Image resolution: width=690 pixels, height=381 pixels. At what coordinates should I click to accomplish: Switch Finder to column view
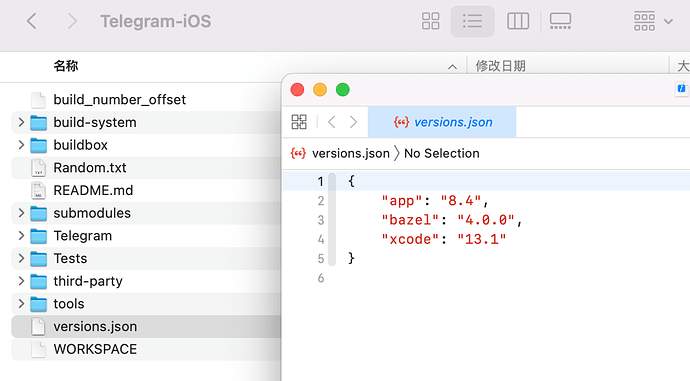point(518,21)
